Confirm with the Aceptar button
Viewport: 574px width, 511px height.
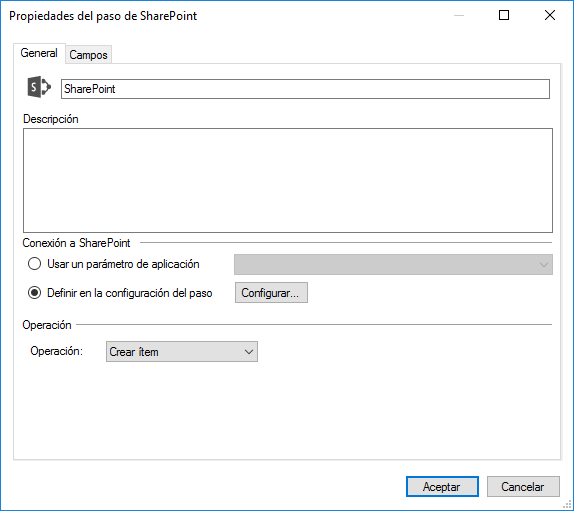click(x=442, y=486)
